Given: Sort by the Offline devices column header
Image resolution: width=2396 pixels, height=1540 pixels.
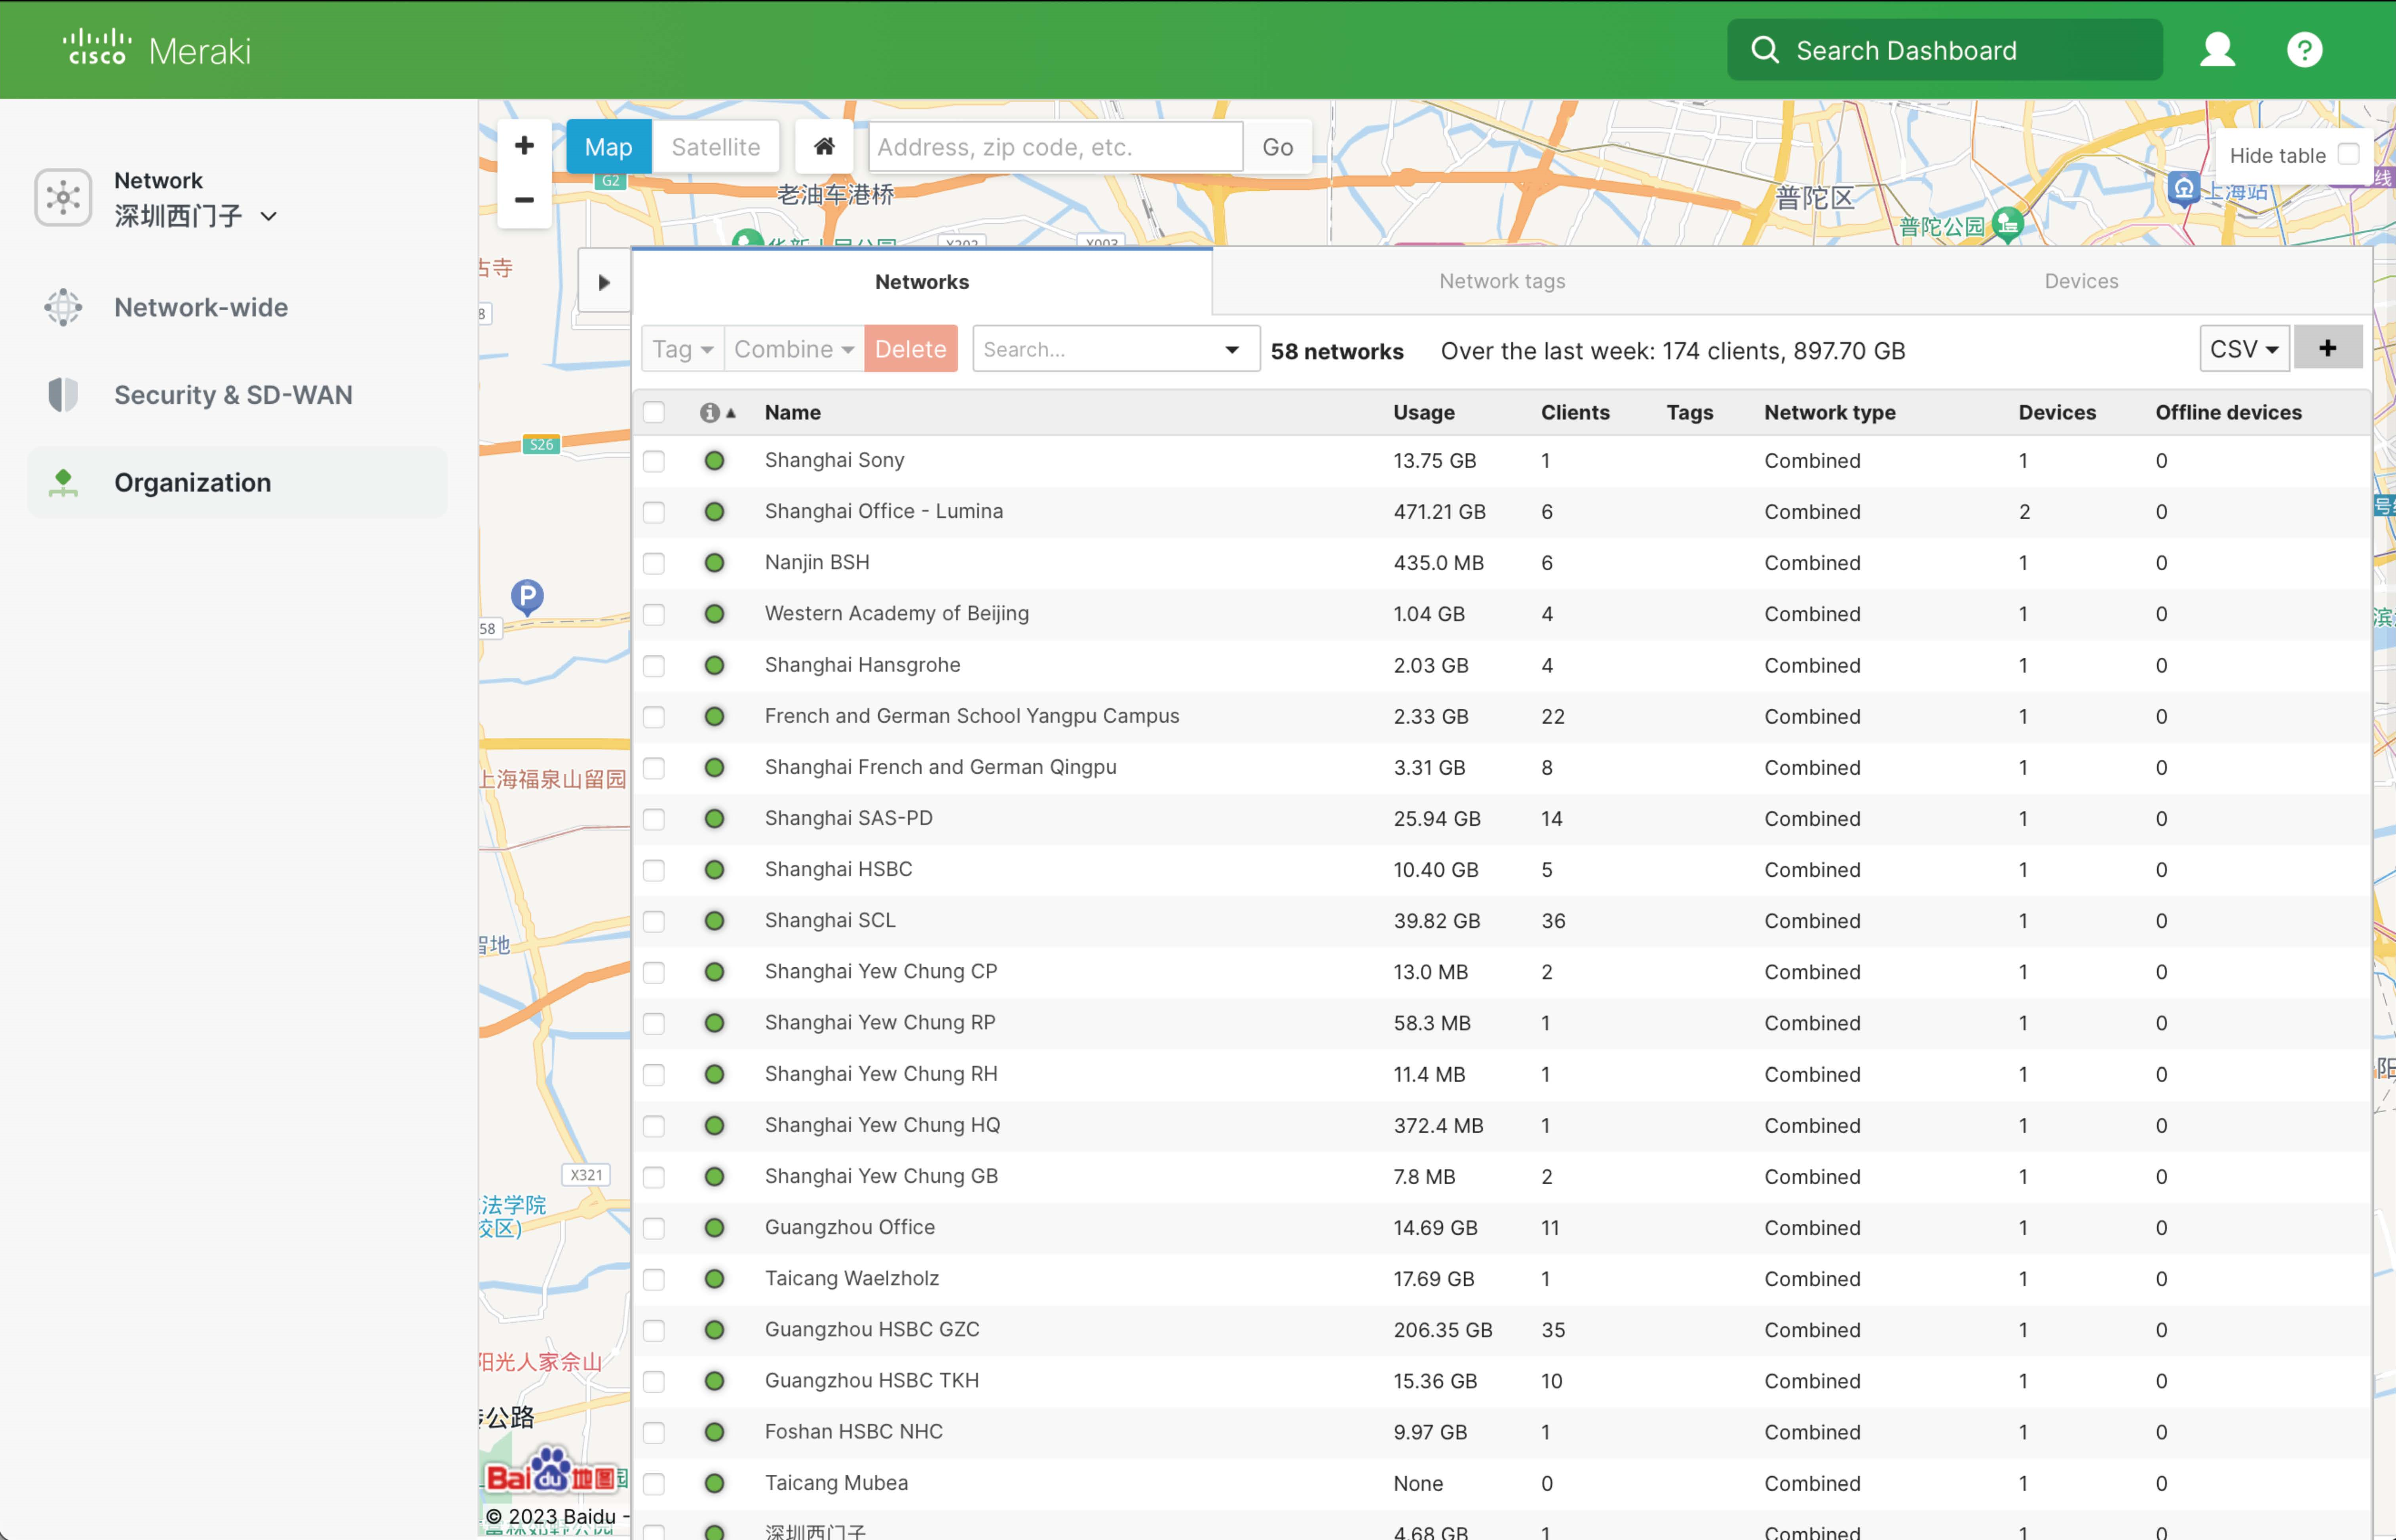Looking at the screenshot, I should click(x=2228, y=413).
